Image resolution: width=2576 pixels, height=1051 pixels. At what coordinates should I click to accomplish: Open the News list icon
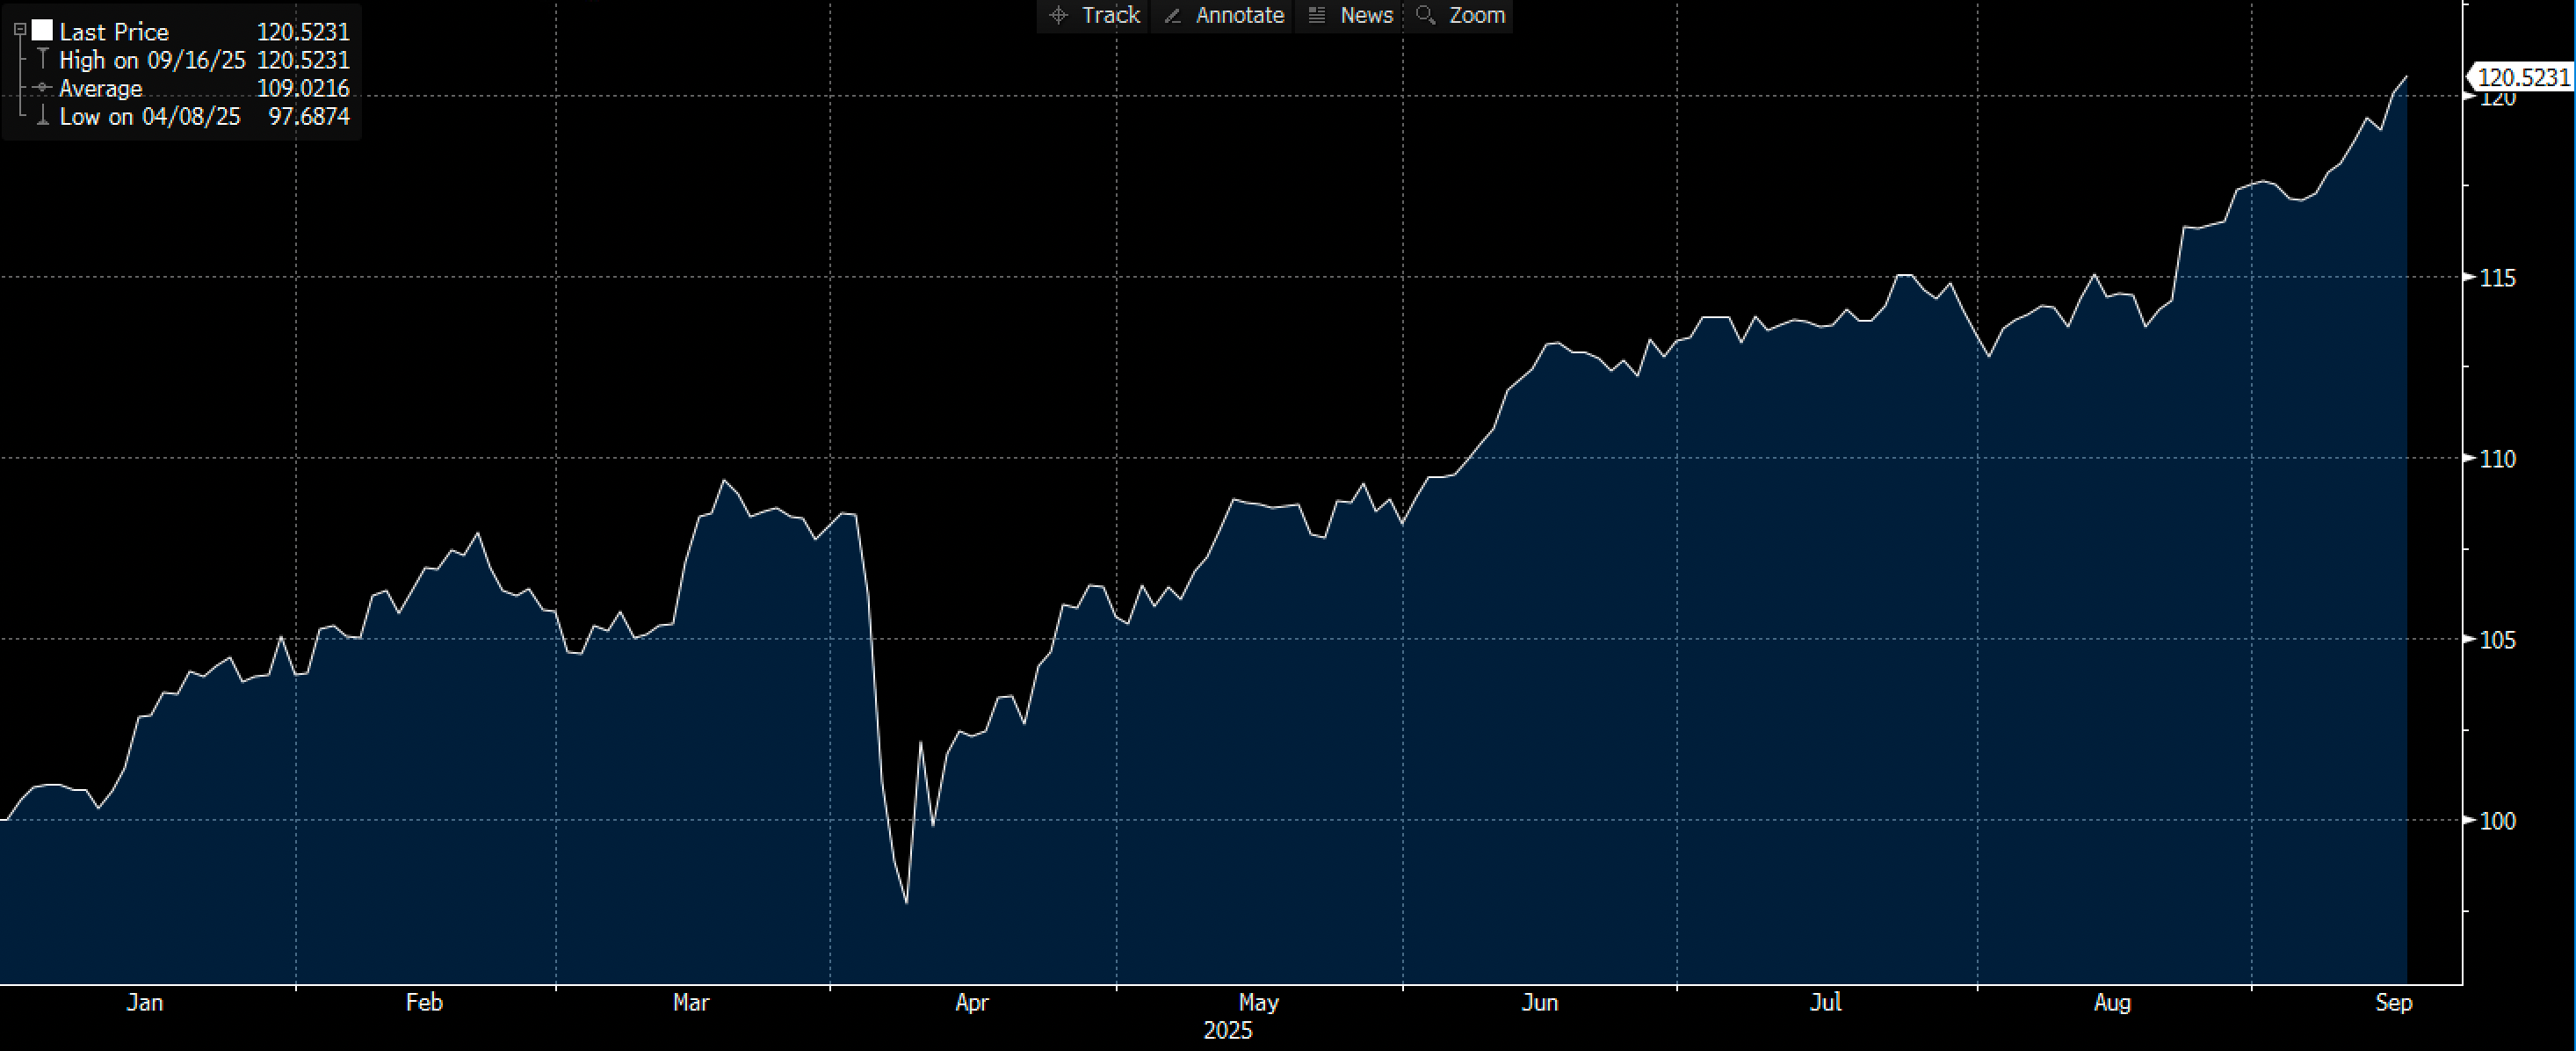point(1317,15)
